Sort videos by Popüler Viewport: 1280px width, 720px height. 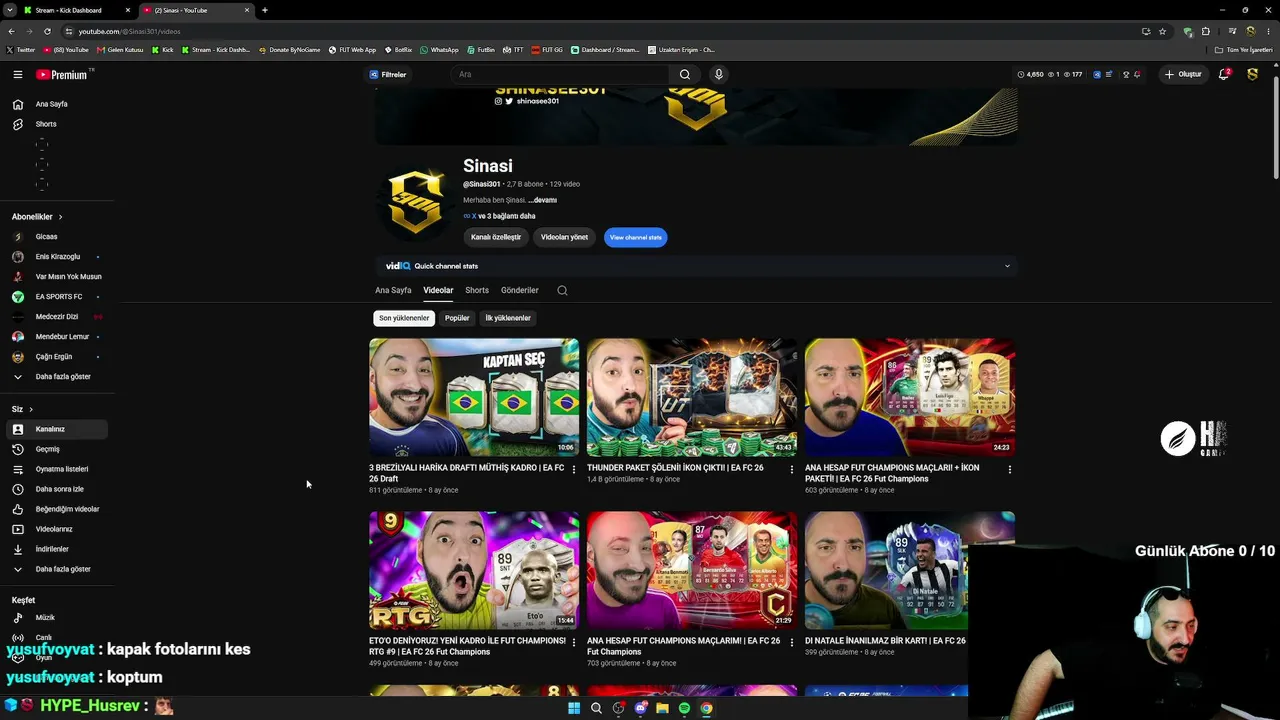(x=457, y=318)
